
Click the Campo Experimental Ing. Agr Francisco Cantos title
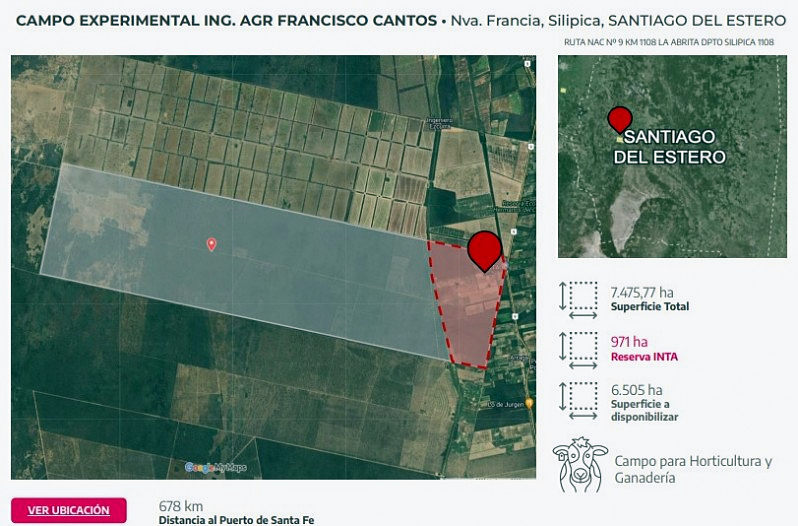(x=226, y=20)
